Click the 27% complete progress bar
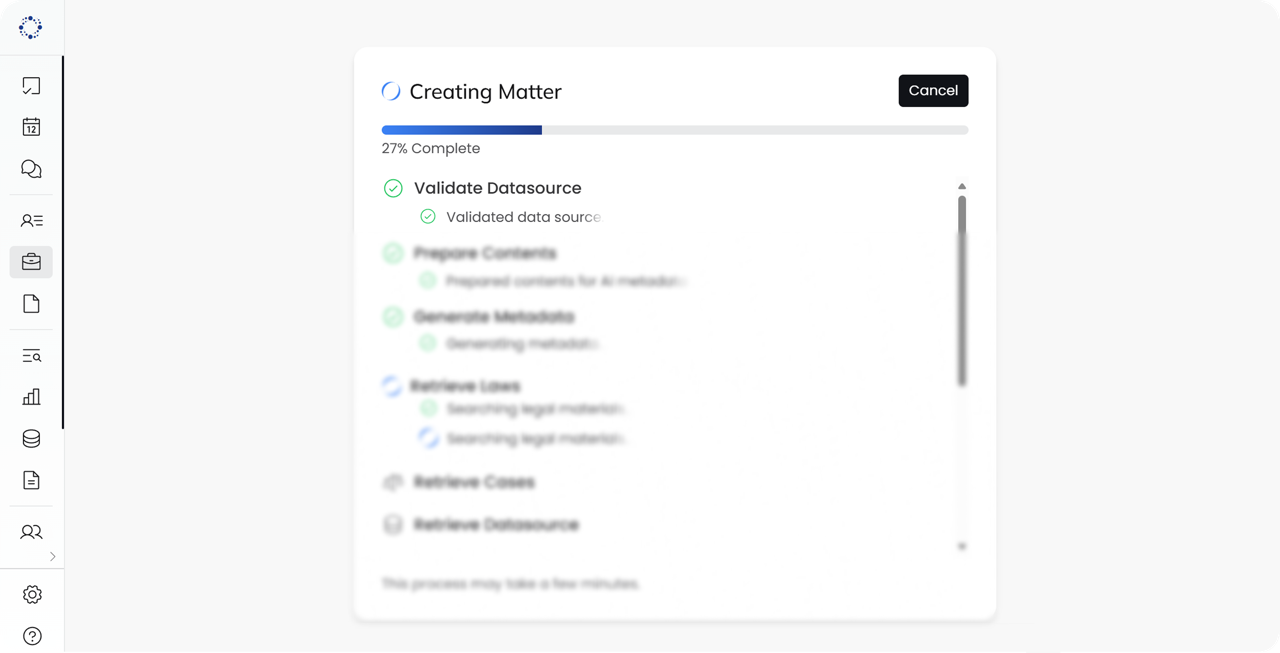Screen dimensions: 1280x653 pyautogui.click(x=674, y=130)
